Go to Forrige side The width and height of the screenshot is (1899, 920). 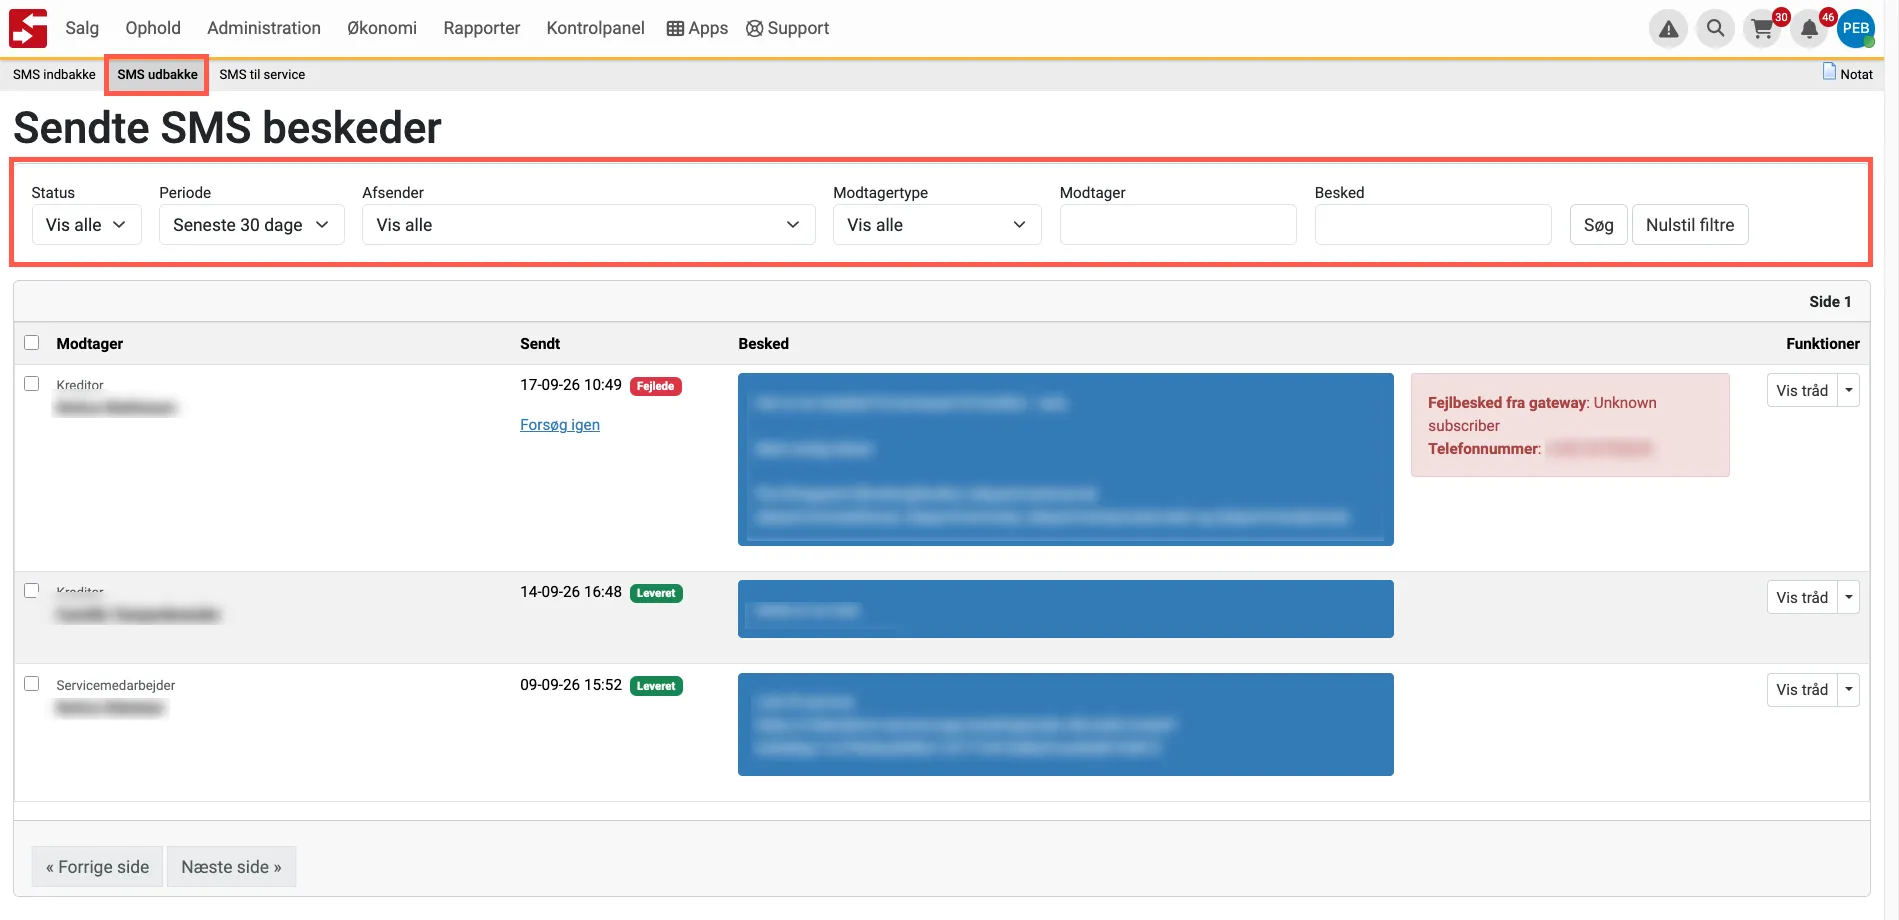click(97, 867)
